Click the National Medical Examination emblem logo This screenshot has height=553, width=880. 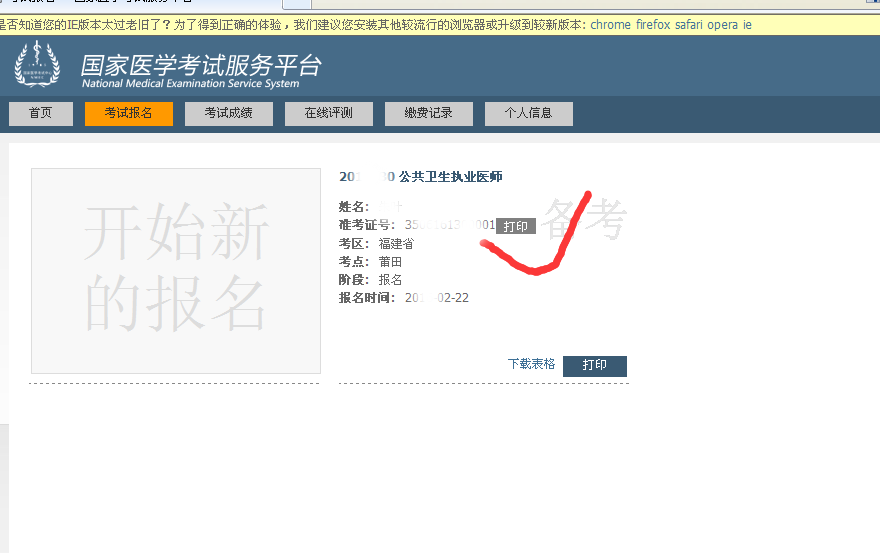pyautogui.click(x=37, y=65)
